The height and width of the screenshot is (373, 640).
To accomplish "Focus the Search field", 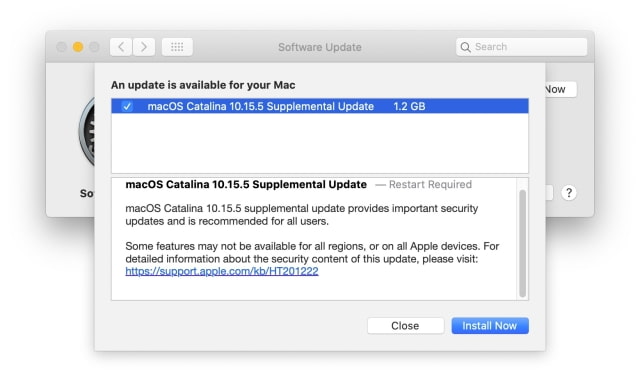I will 521,47.
